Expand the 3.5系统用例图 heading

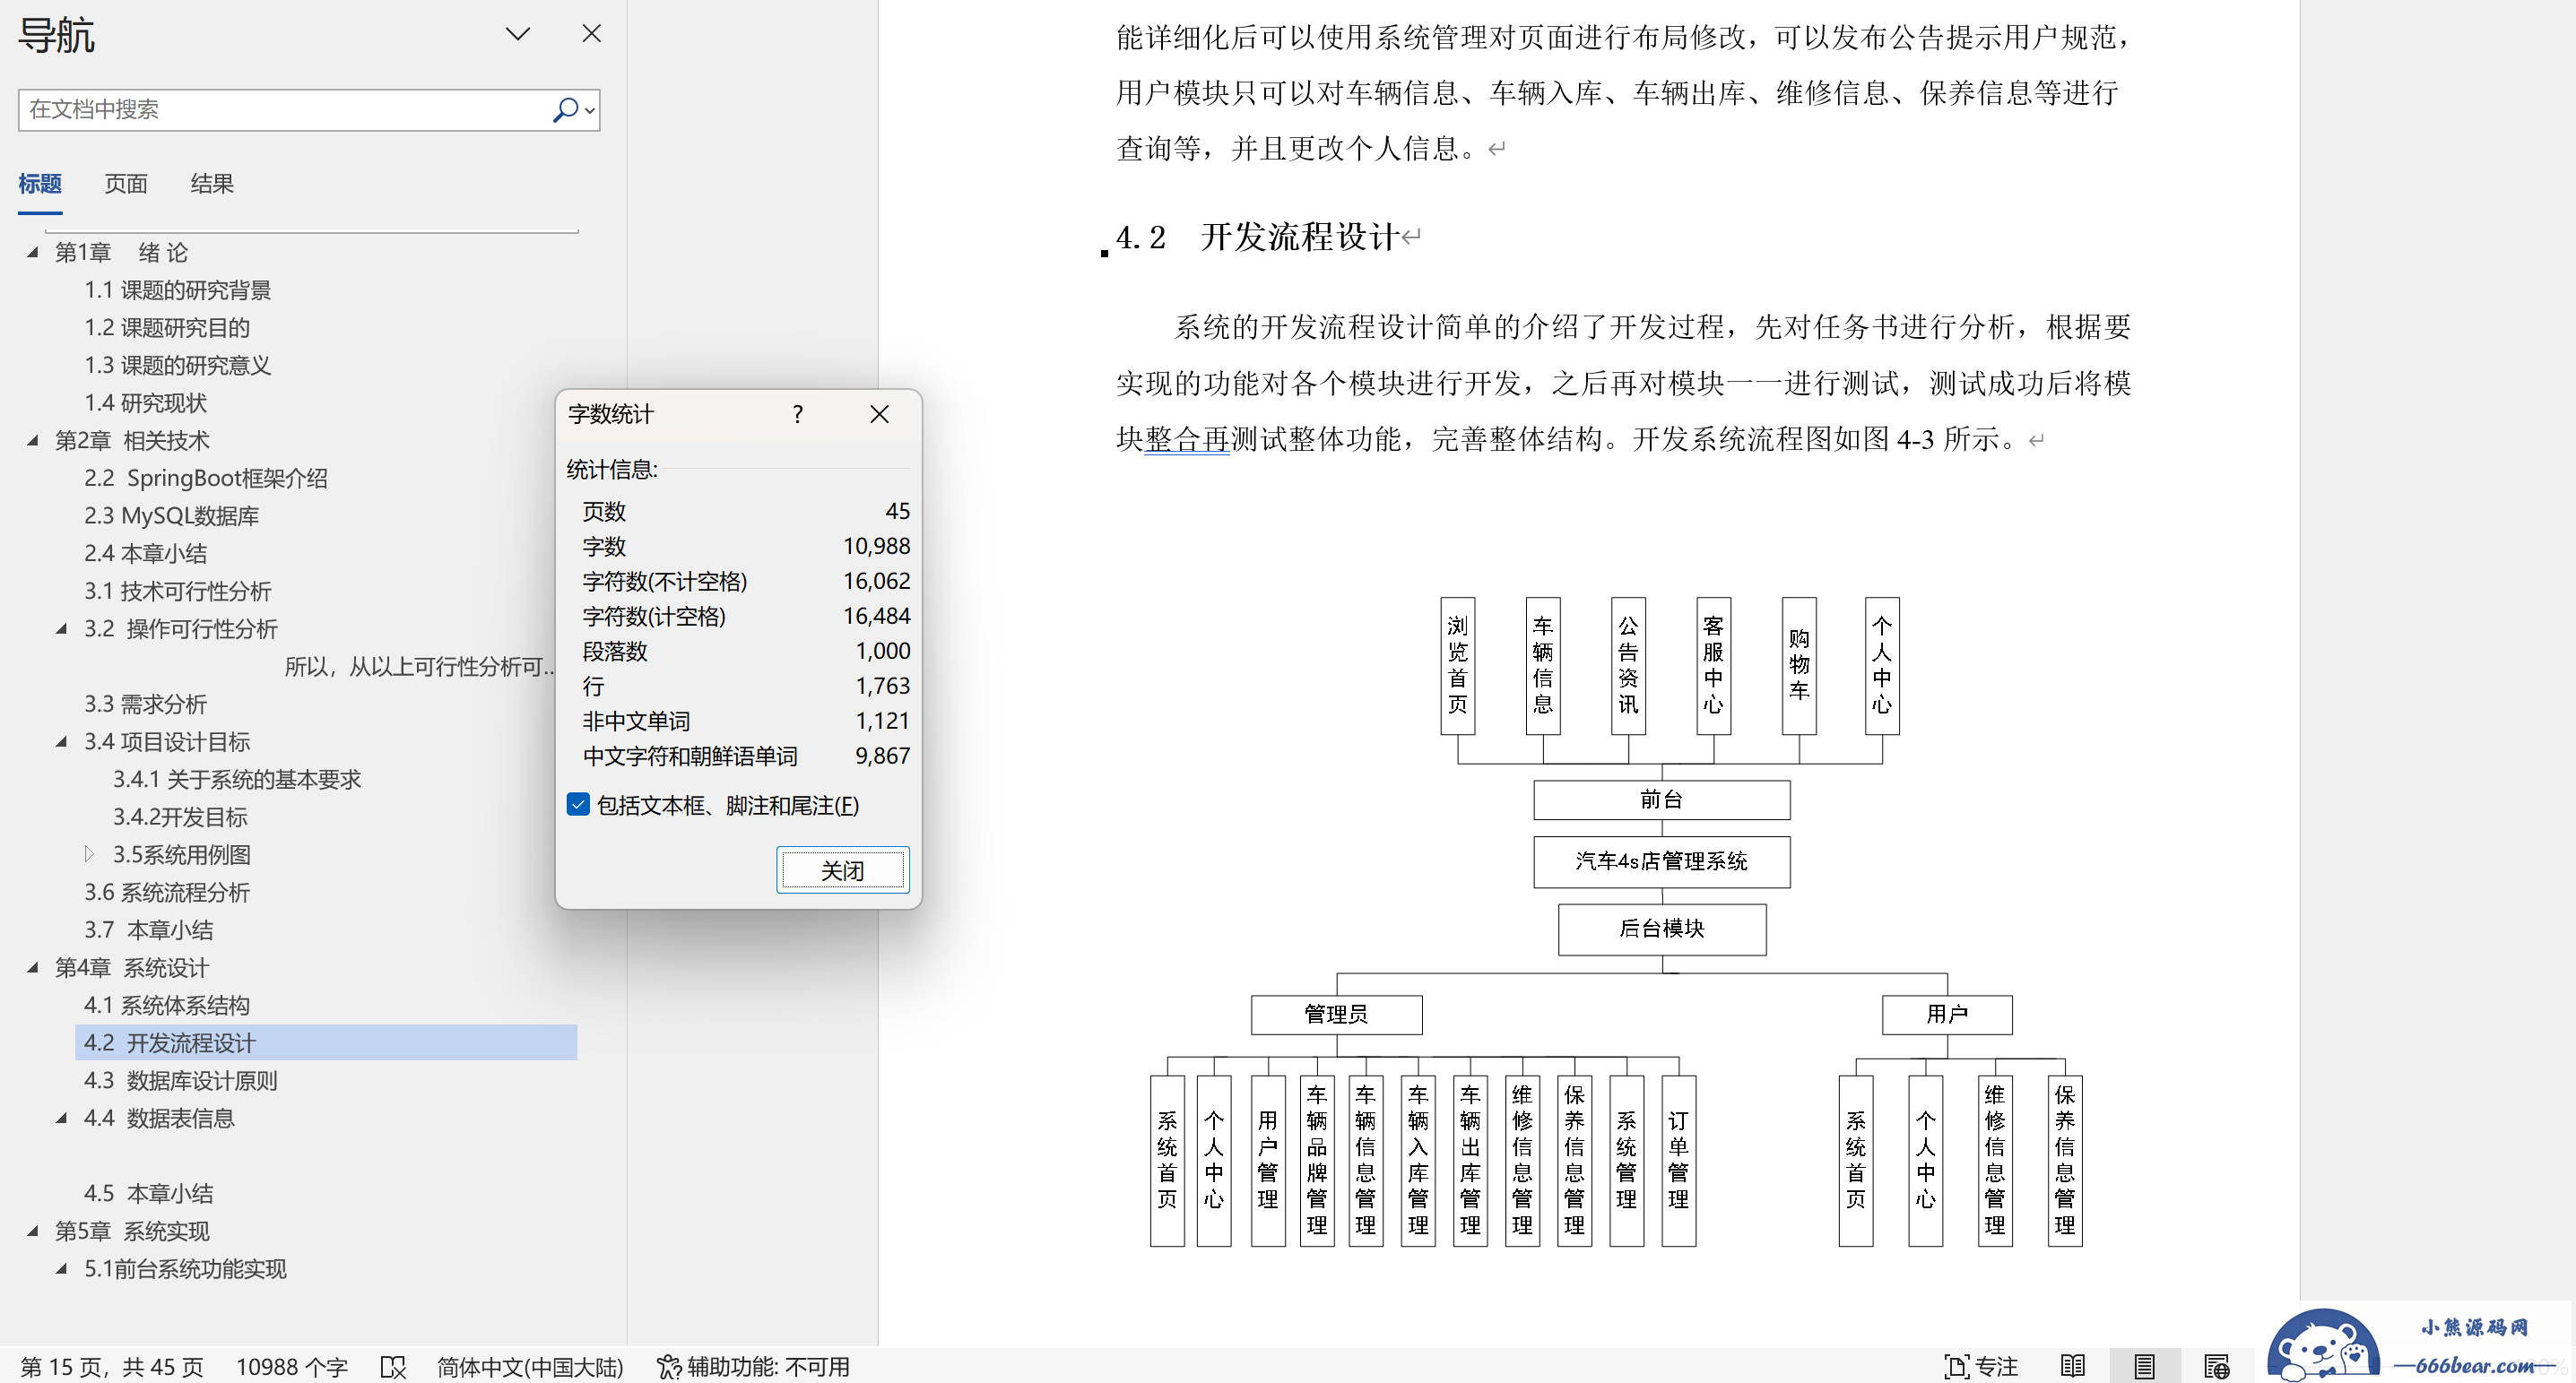point(89,854)
